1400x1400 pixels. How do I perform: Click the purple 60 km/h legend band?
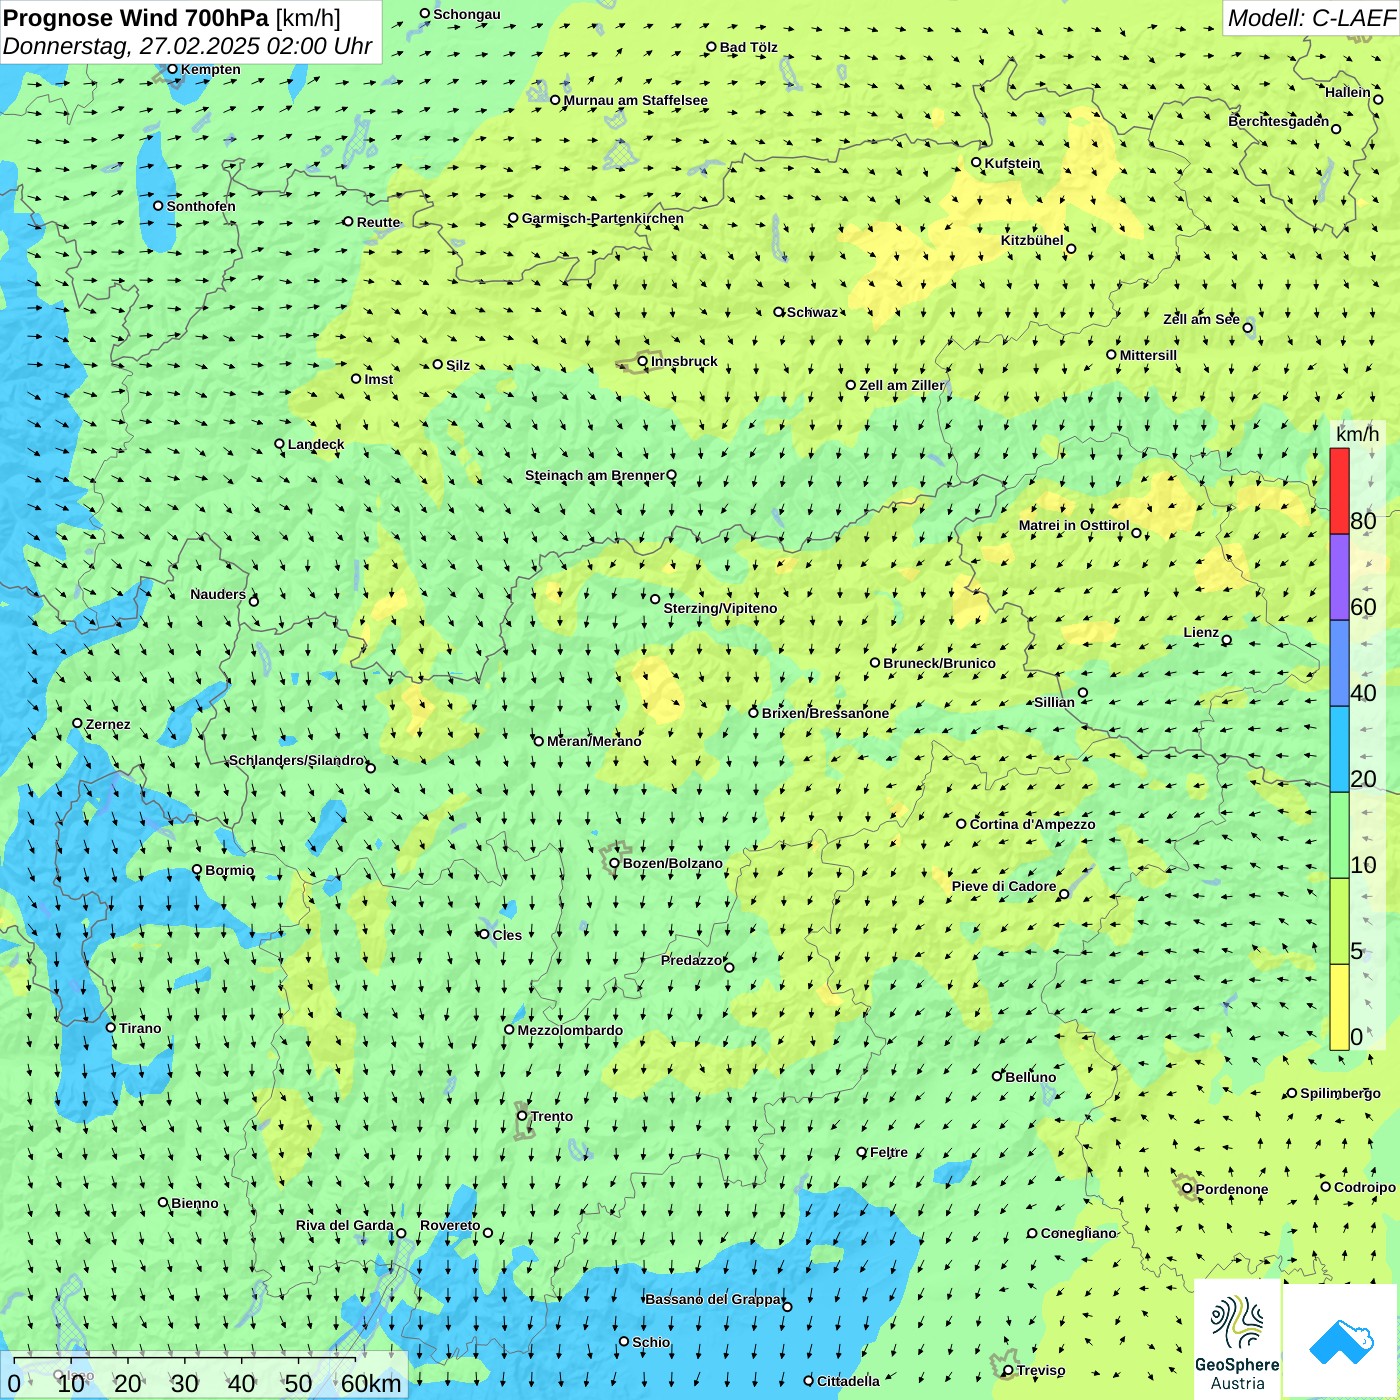(x=1339, y=578)
